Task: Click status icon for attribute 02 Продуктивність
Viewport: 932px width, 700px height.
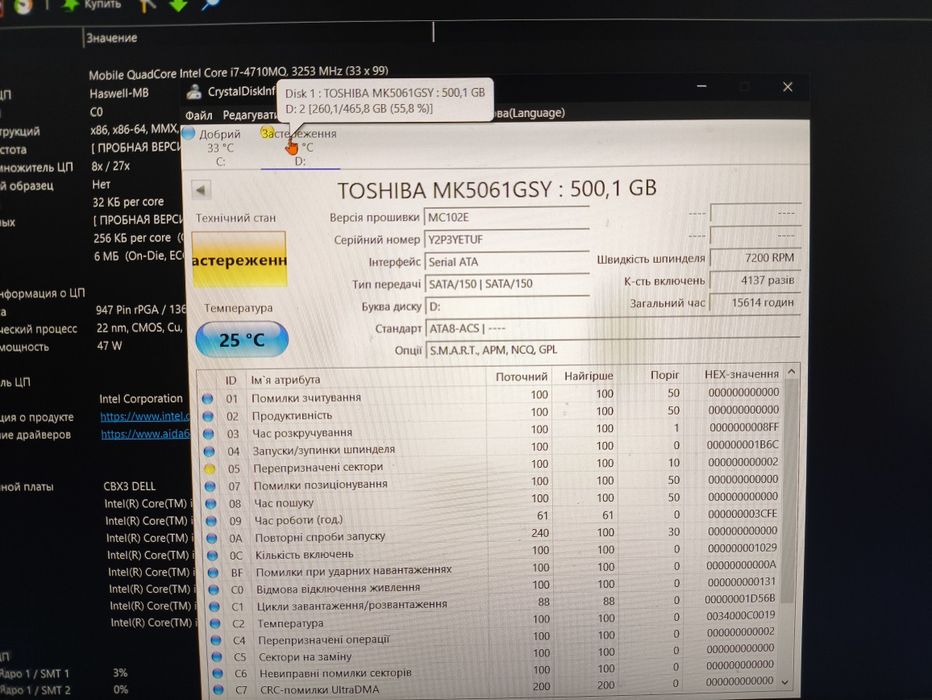Action: (208, 416)
